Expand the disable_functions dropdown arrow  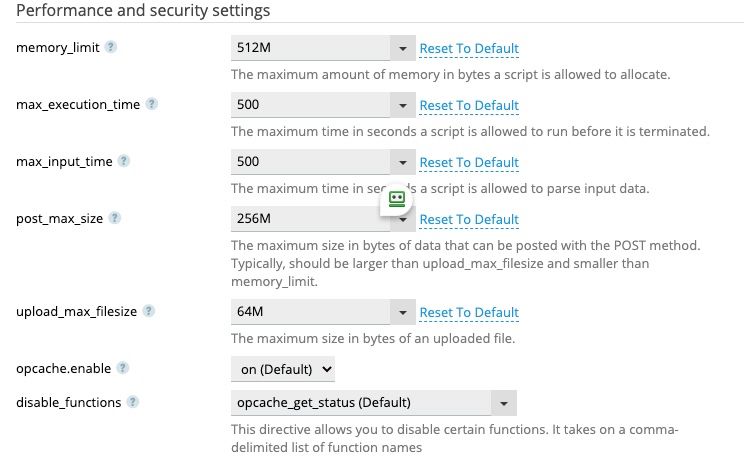pos(504,403)
